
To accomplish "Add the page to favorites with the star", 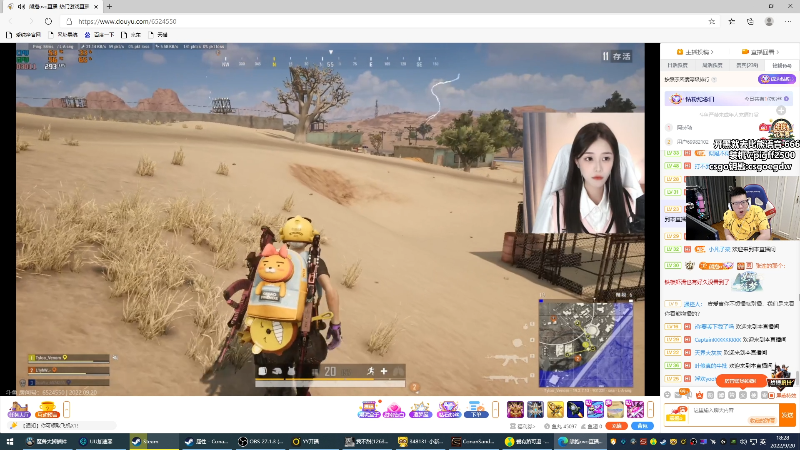I will pos(712,21).
